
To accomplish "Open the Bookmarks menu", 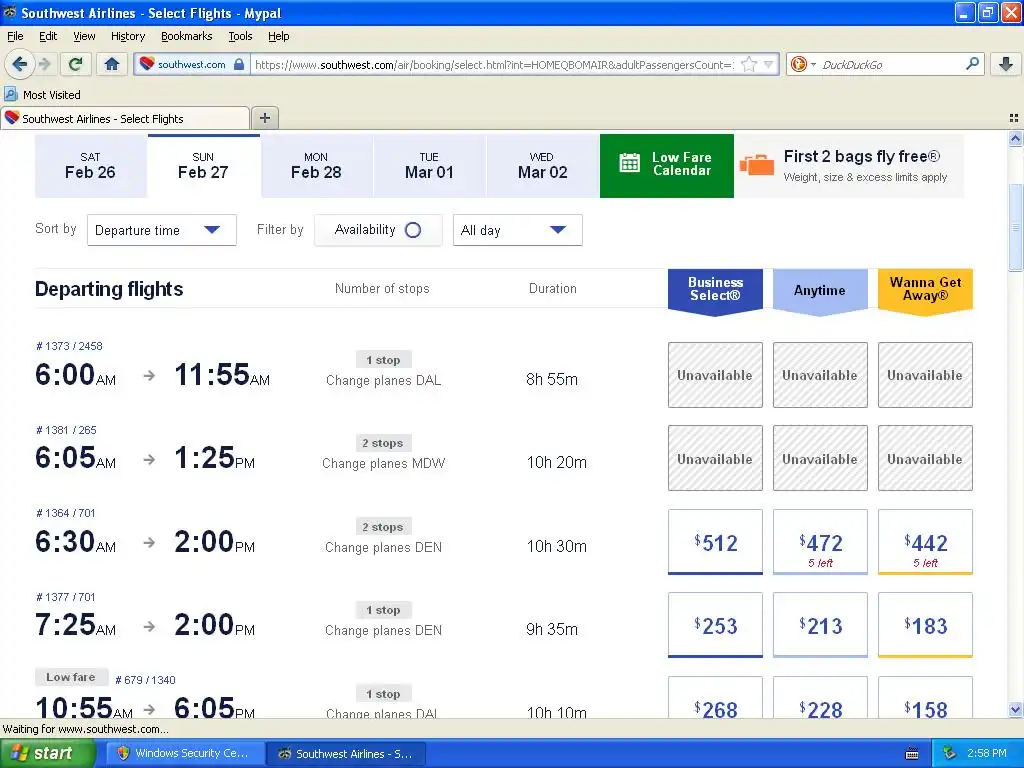I will pyautogui.click(x=186, y=36).
